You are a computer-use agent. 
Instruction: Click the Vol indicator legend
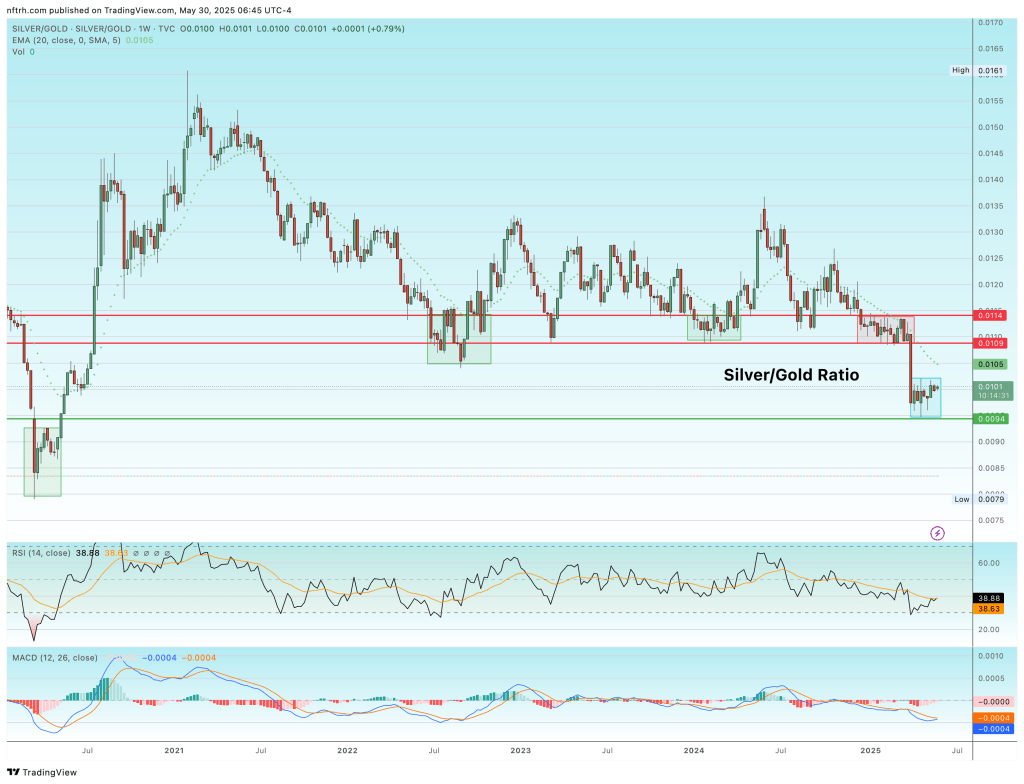tap(20, 50)
